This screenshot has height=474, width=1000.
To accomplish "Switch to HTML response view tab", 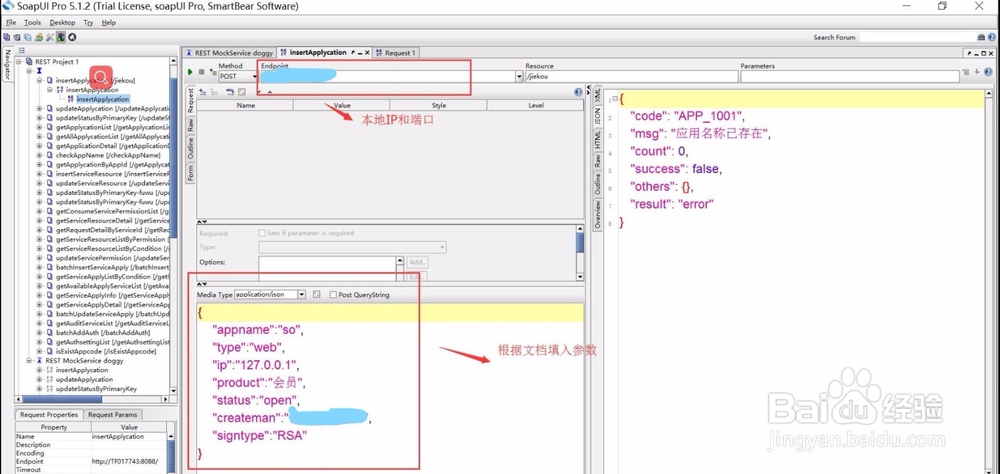I will (598, 139).
